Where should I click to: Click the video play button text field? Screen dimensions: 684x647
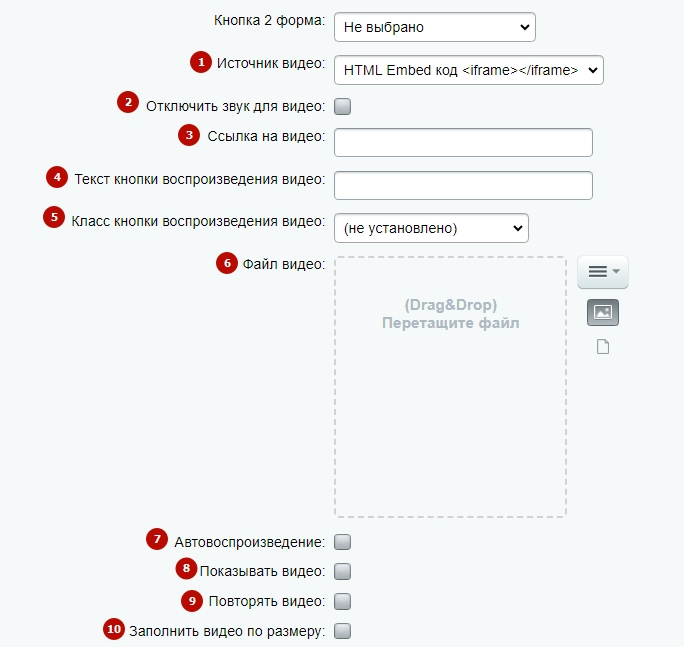[x=463, y=185]
